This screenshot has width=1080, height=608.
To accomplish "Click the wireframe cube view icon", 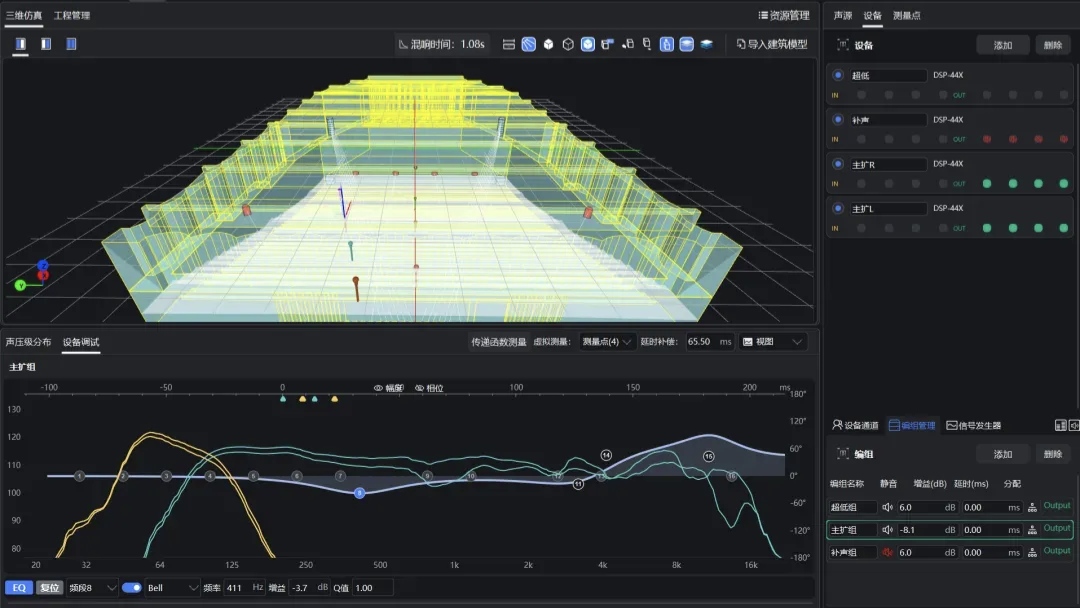I will point(568,44).
